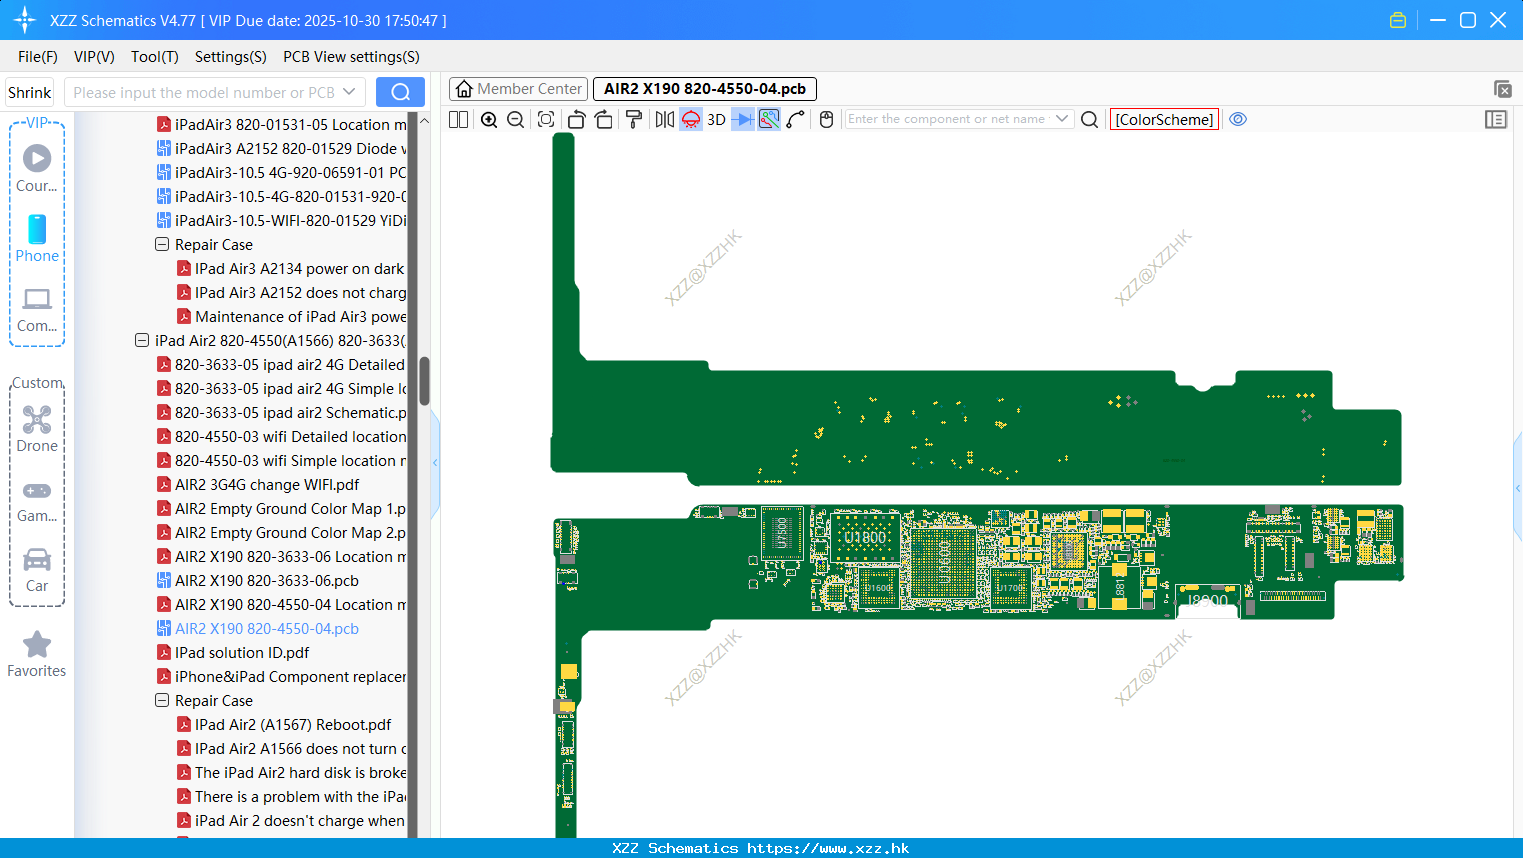Toggle the red highlighted toolbar icon

(x=691, y=119)
